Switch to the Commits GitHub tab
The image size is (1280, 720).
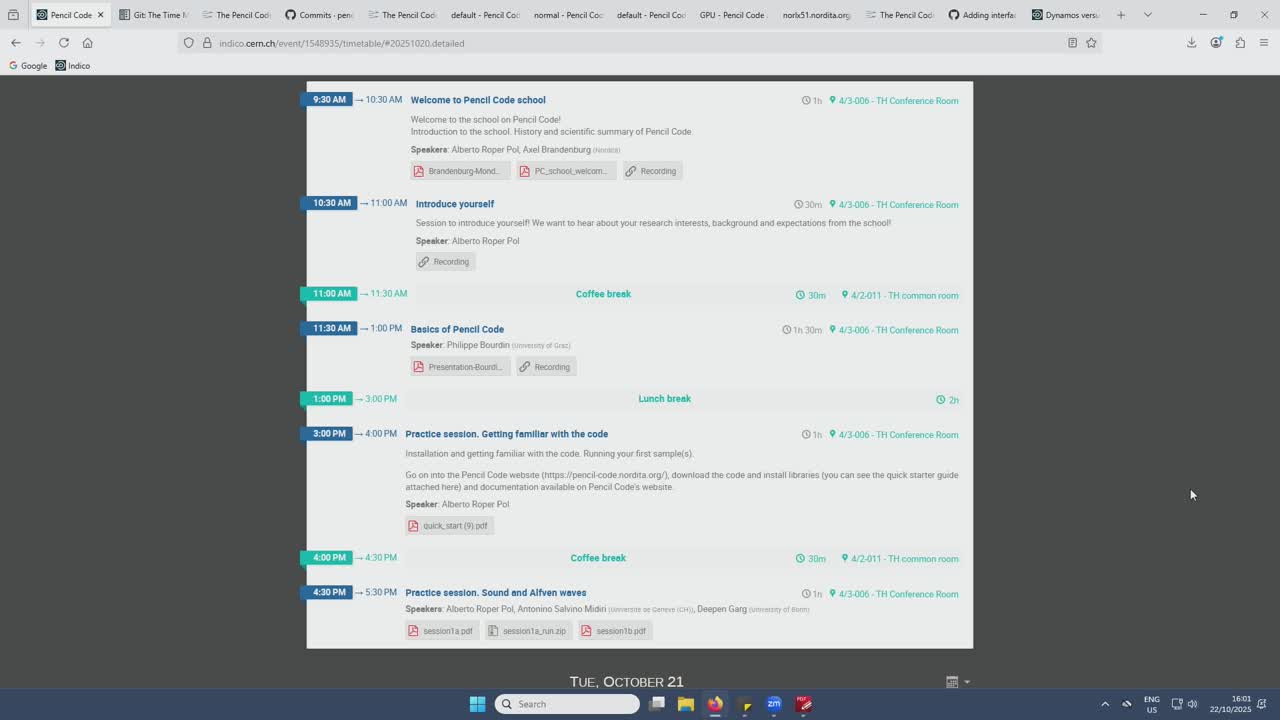[x=318, y=15]
